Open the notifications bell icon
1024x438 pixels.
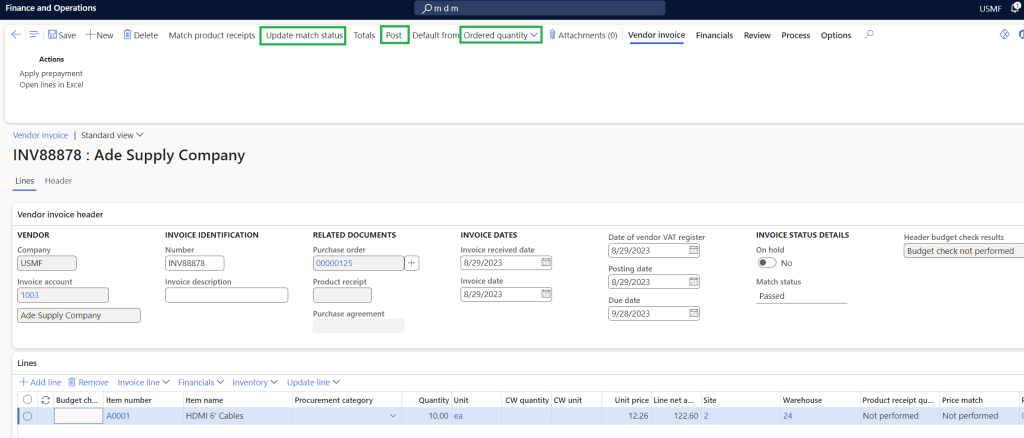[1015, 8]
